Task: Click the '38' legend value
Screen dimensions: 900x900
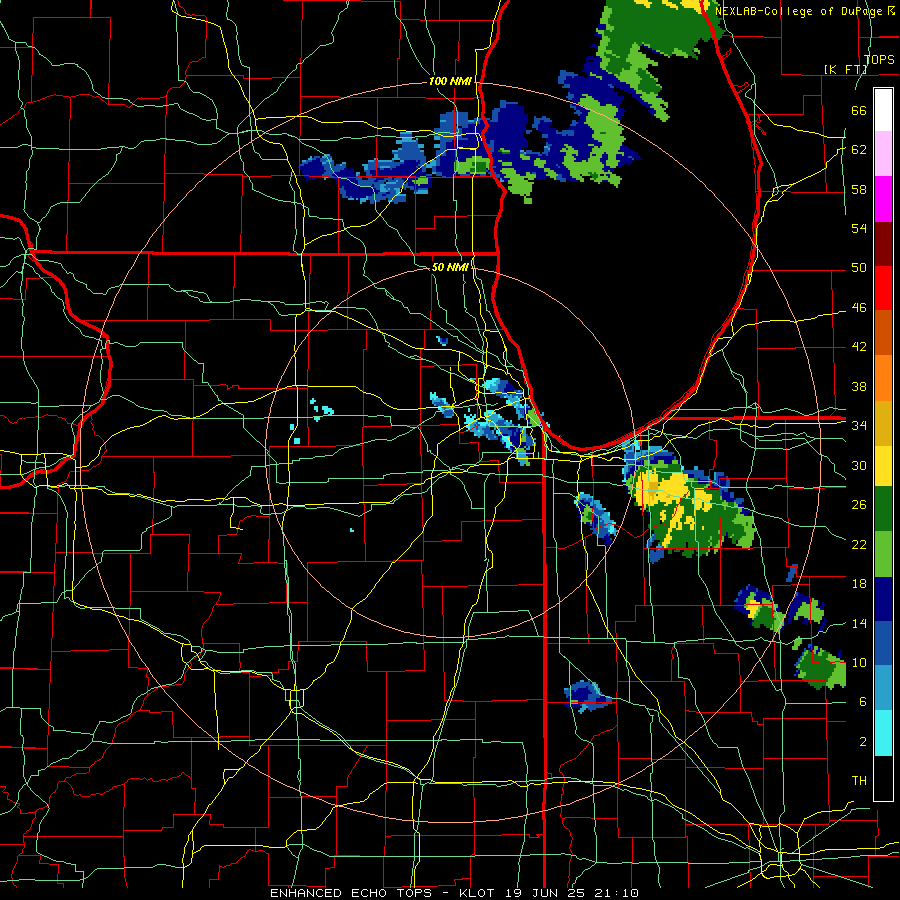Action: [859, 386]
